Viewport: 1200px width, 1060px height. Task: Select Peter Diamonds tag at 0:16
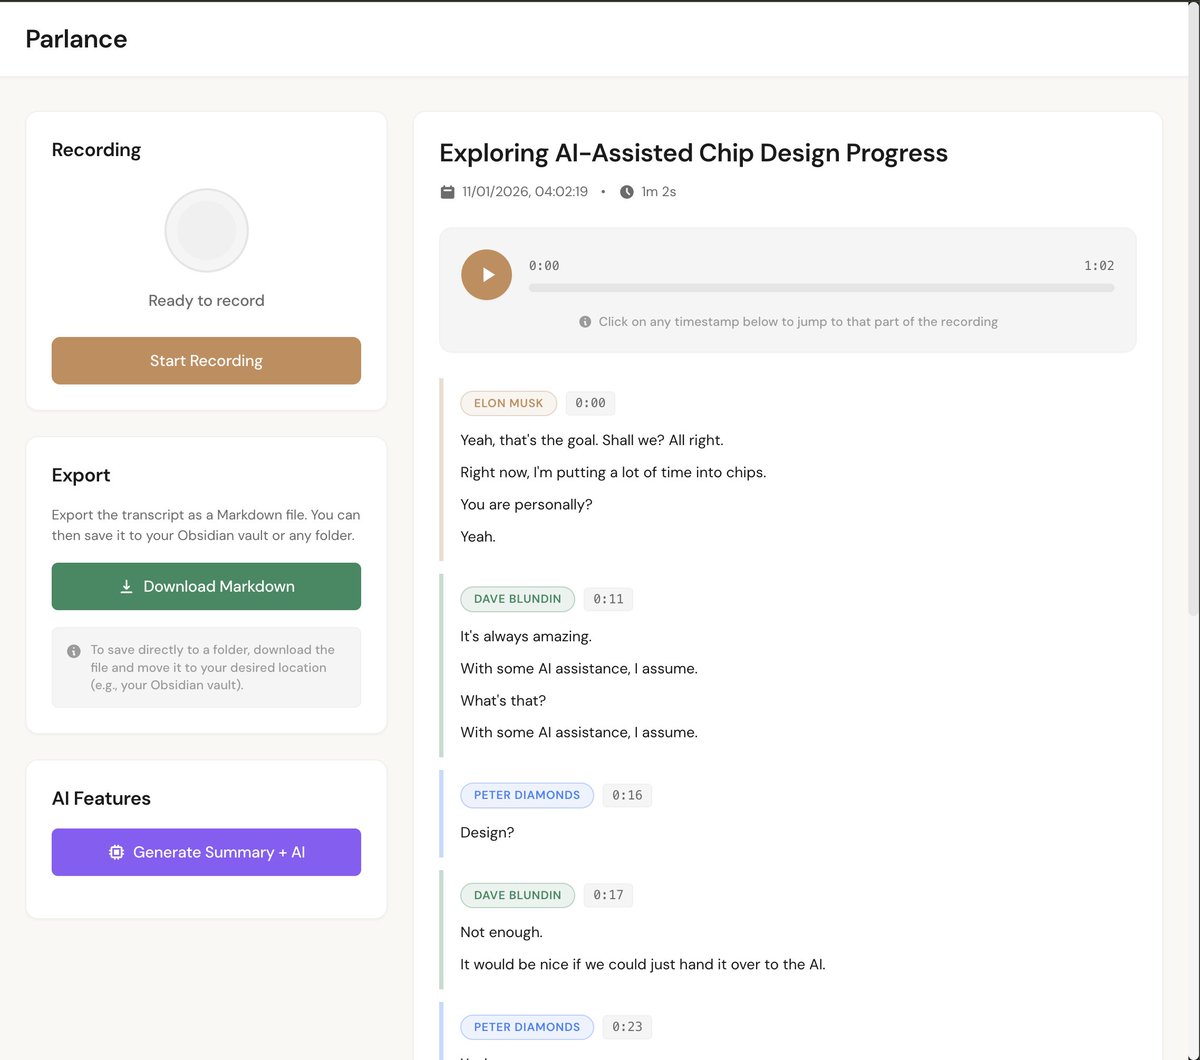[x=527, y=795]
